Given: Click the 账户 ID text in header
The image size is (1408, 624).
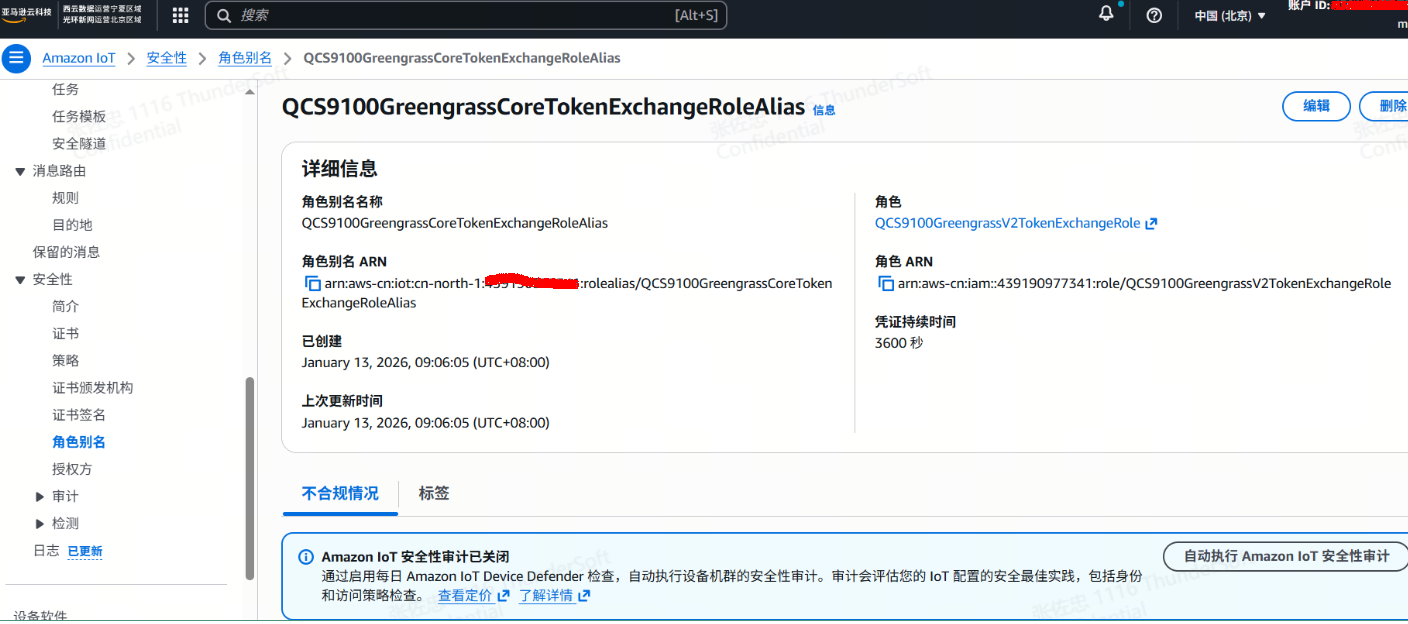Looking at the screenshot, I should click(1308, 5).
